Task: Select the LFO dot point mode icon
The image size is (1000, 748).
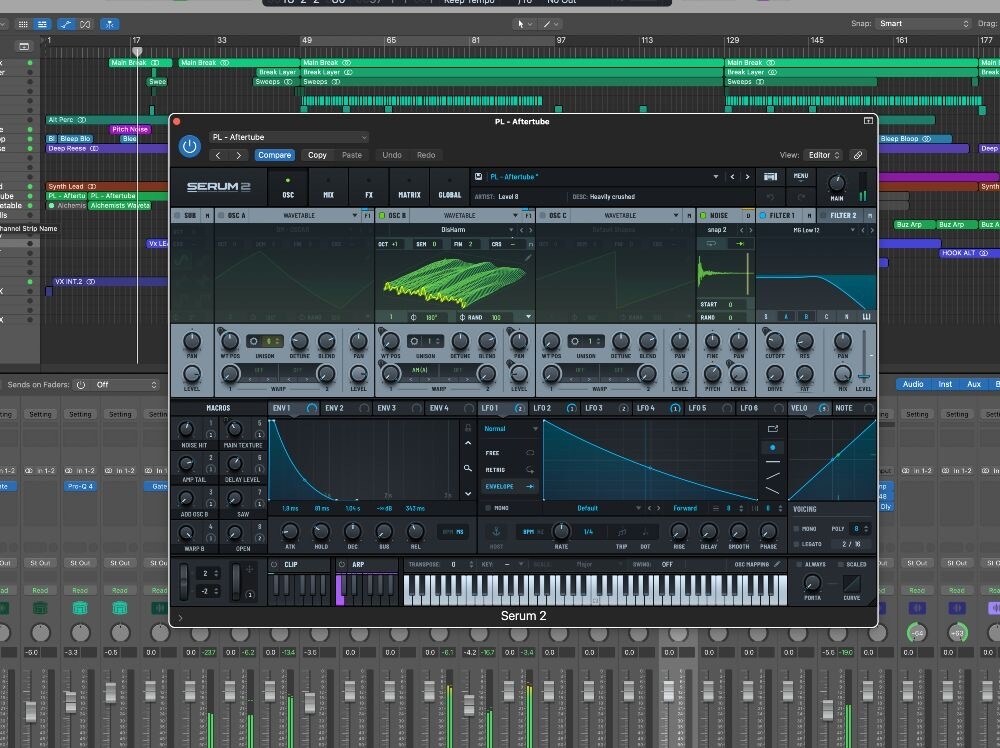Action: 772,448
